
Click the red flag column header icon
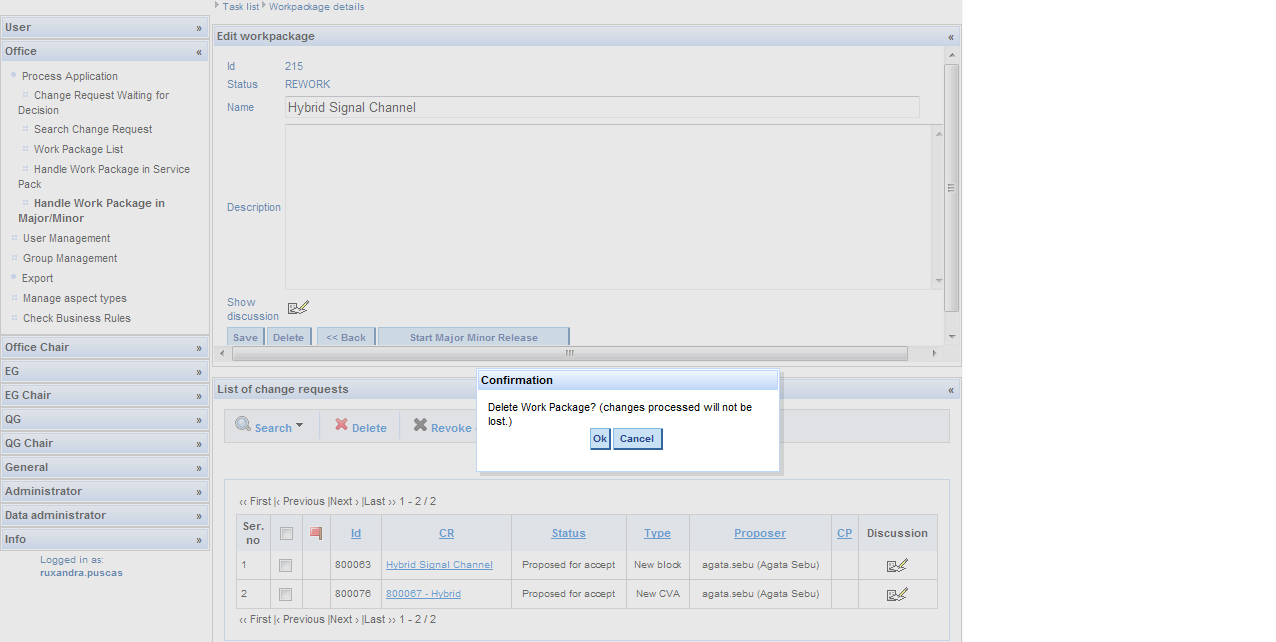tap(316, 534)
